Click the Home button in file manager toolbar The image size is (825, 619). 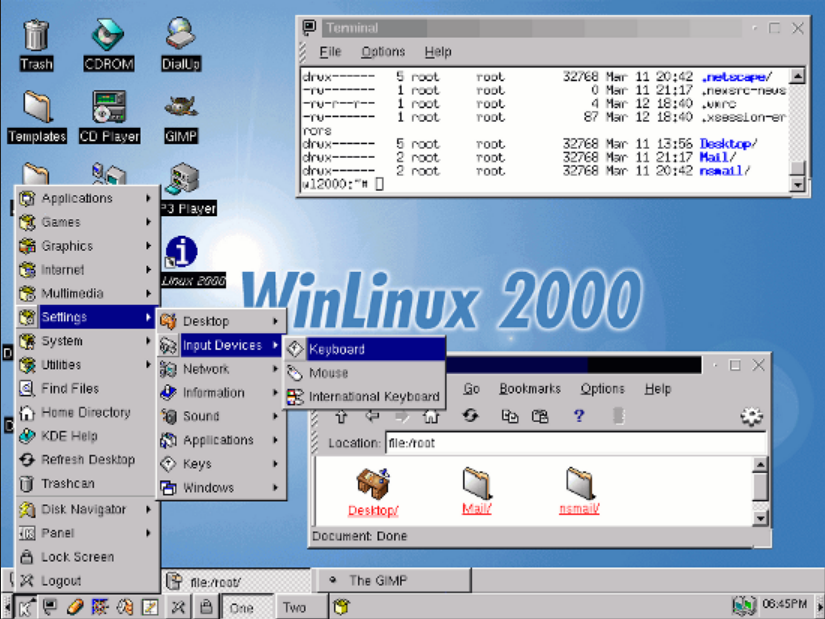pos(431,416)
